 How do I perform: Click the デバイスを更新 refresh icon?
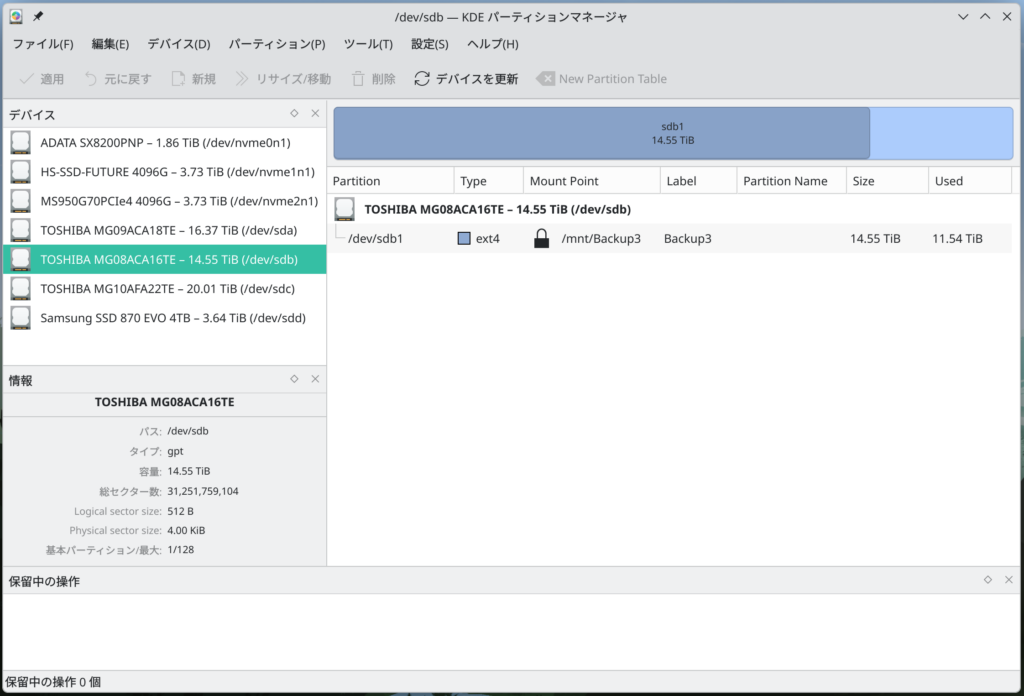(422, 79)
